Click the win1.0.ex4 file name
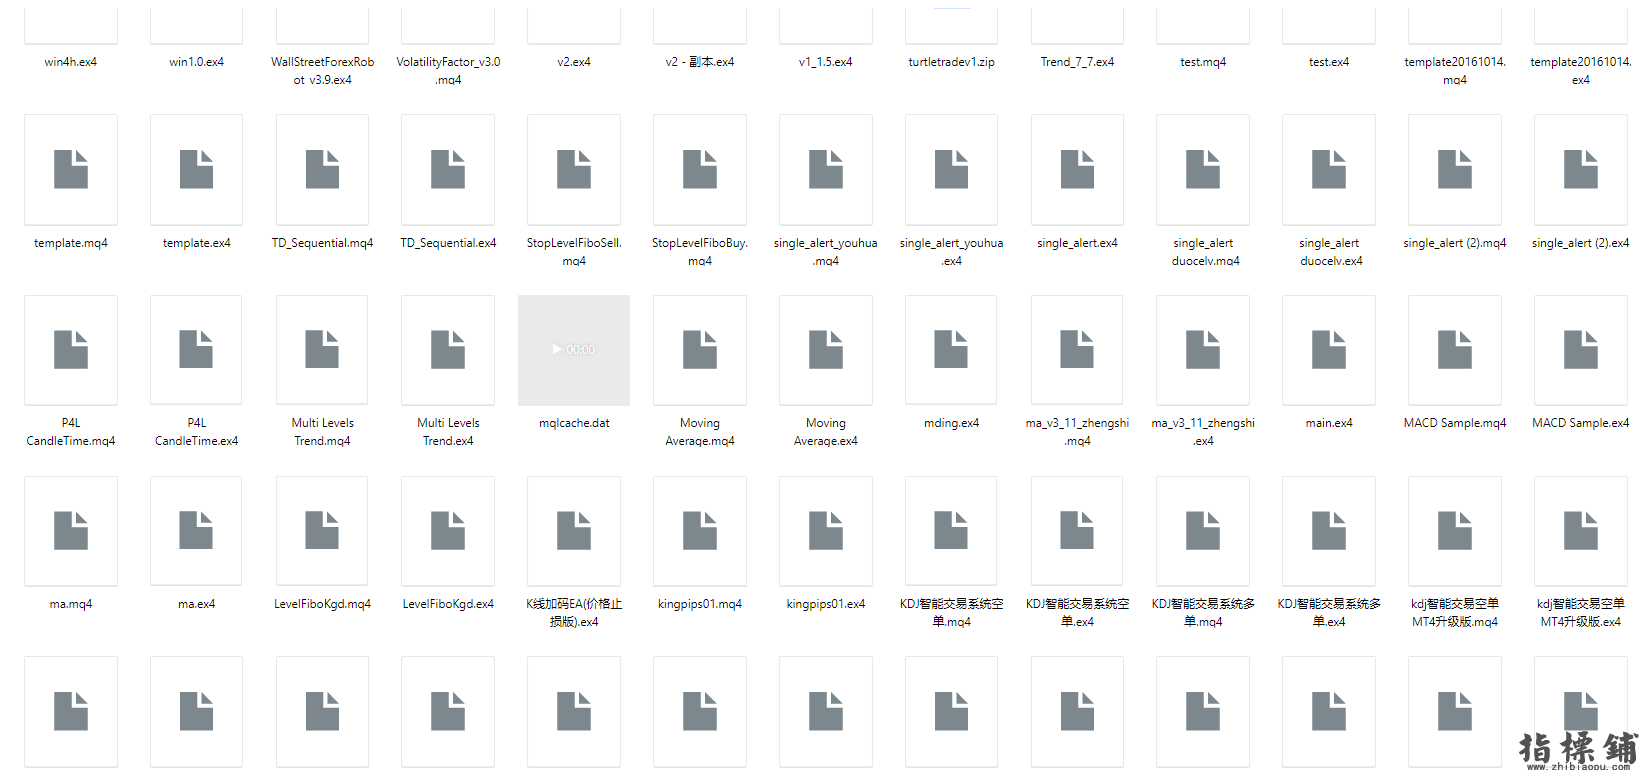The width and height of the screenshot is (1650, 775). (x=197, y=62)
